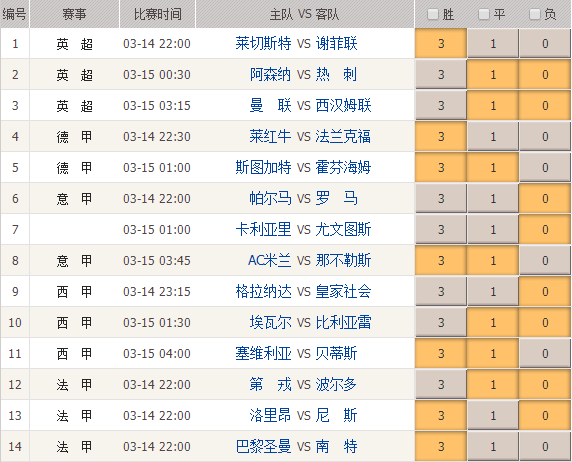Check the 平 checkbox in header
The height and width of the screenshot is (462, 572).
(x=484, y=15)
